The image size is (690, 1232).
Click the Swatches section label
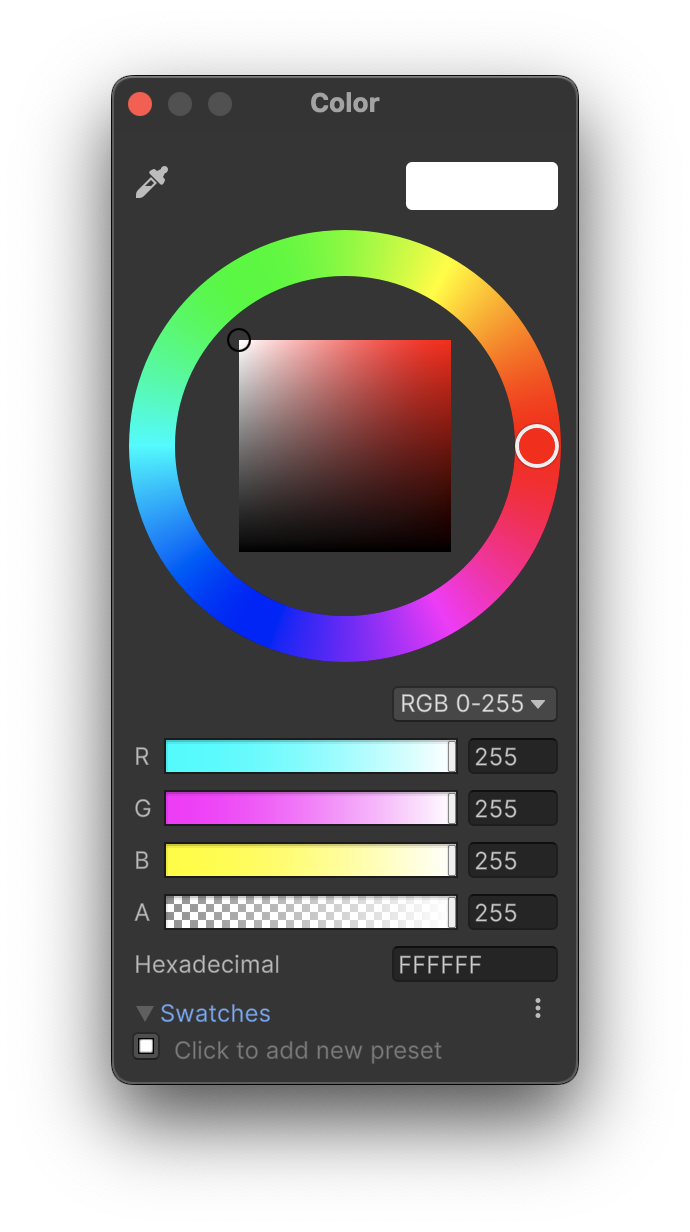(215, 1013)
